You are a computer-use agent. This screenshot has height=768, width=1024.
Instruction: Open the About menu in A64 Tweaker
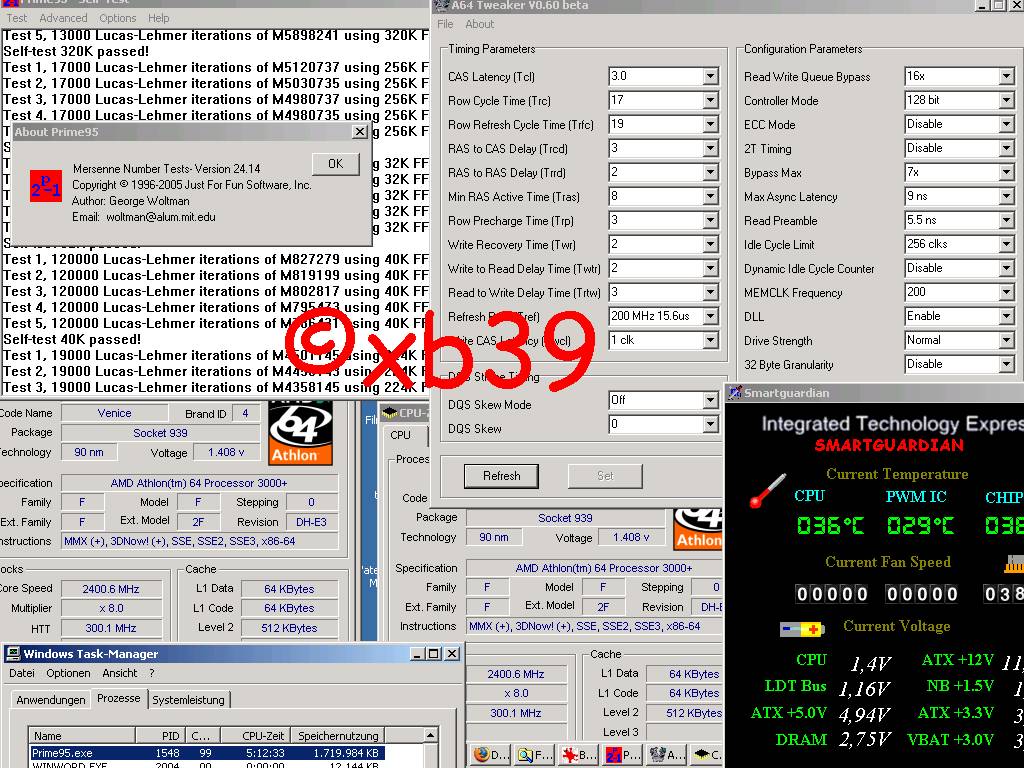point(479,24)
